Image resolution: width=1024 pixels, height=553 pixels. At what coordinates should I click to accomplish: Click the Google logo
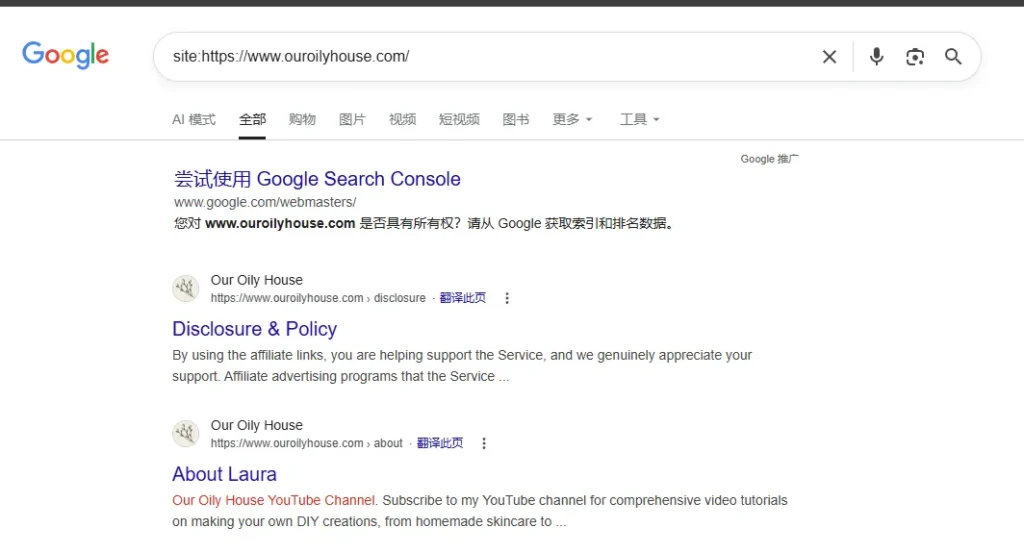pyautogui.click(x=65, y=55)
